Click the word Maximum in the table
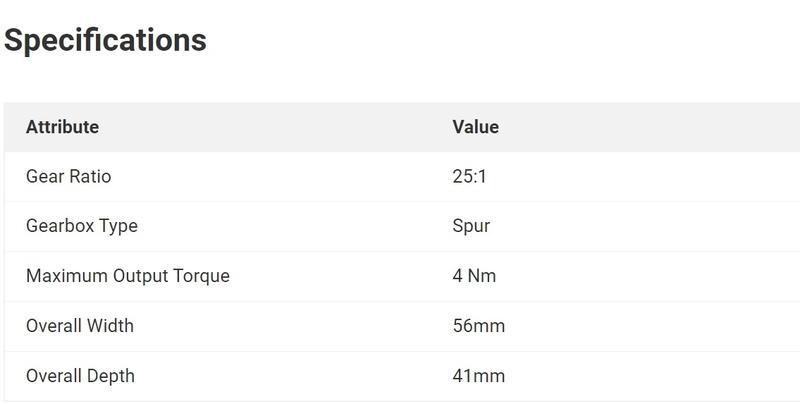The height and width of the screenshot is (404, 800). coord(63,276)
